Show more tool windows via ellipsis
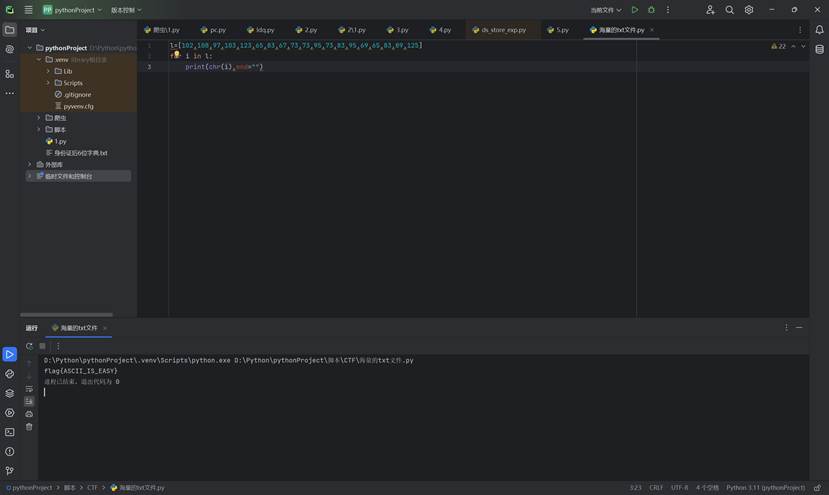Screen dimensions: 829x495 [10, 93]
